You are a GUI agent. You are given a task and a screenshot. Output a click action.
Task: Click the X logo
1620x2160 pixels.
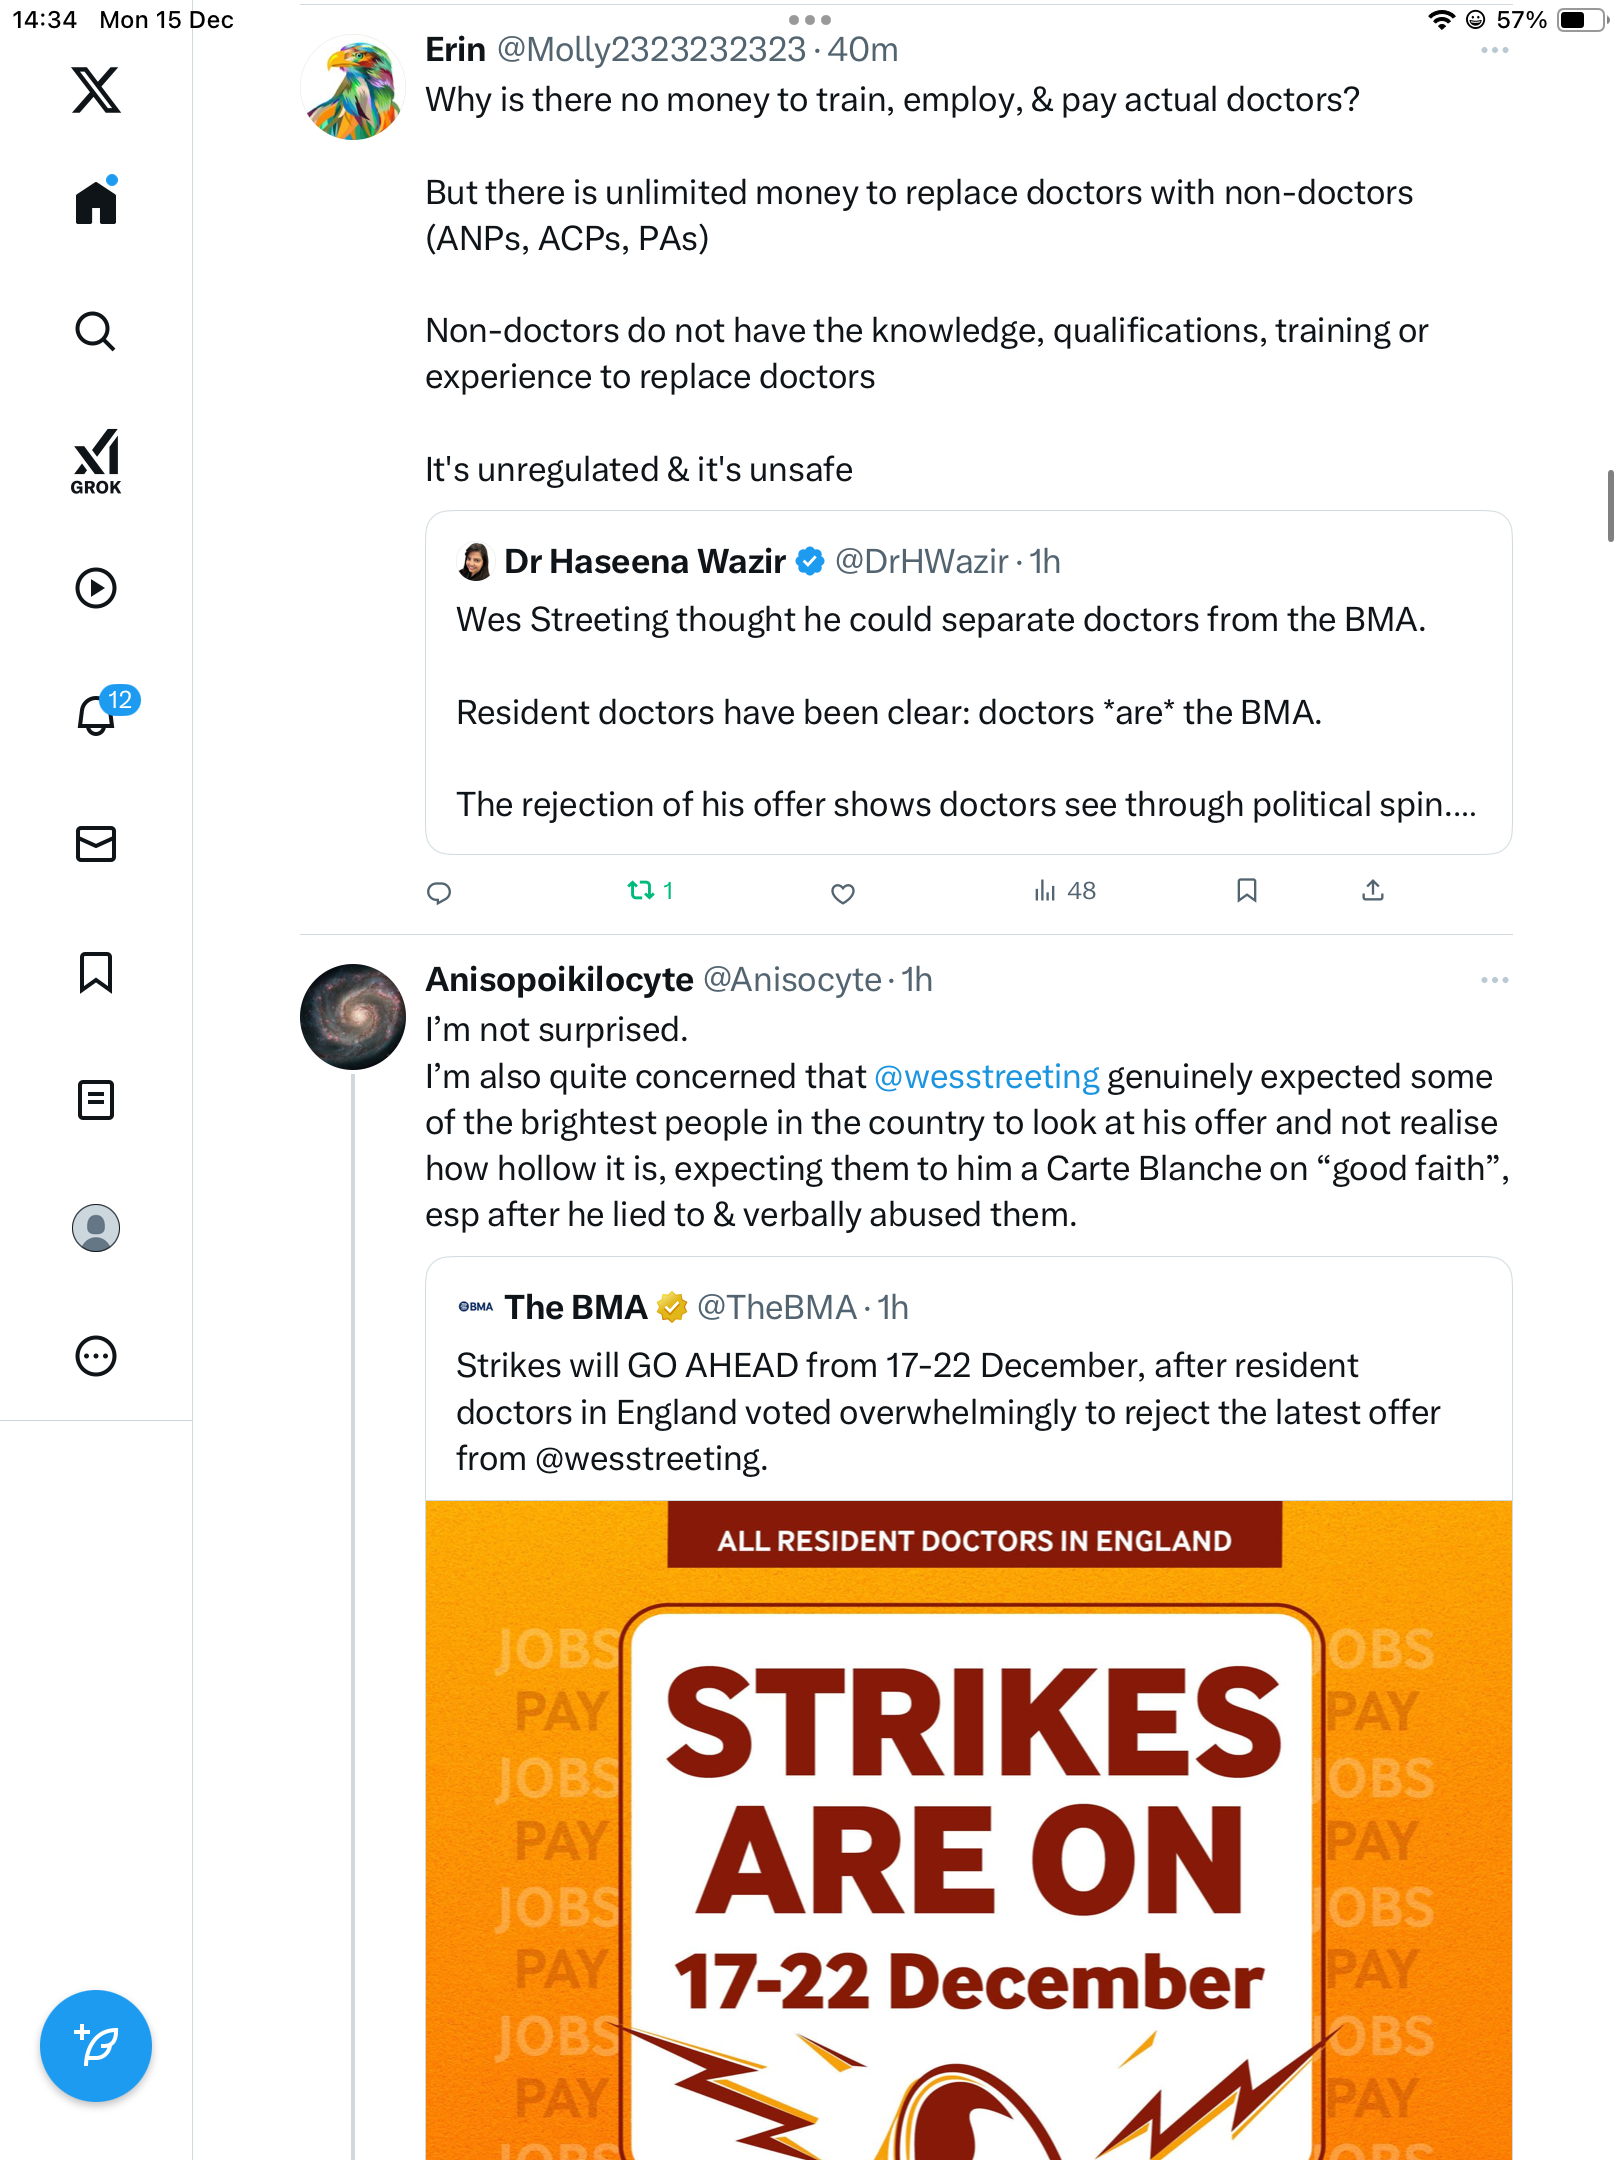pyautogui.click(x=96, y=90)
